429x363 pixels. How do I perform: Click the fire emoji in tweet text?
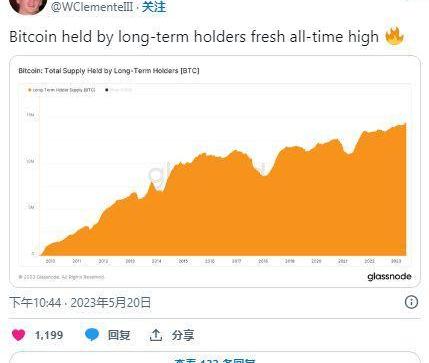[394, 36]
